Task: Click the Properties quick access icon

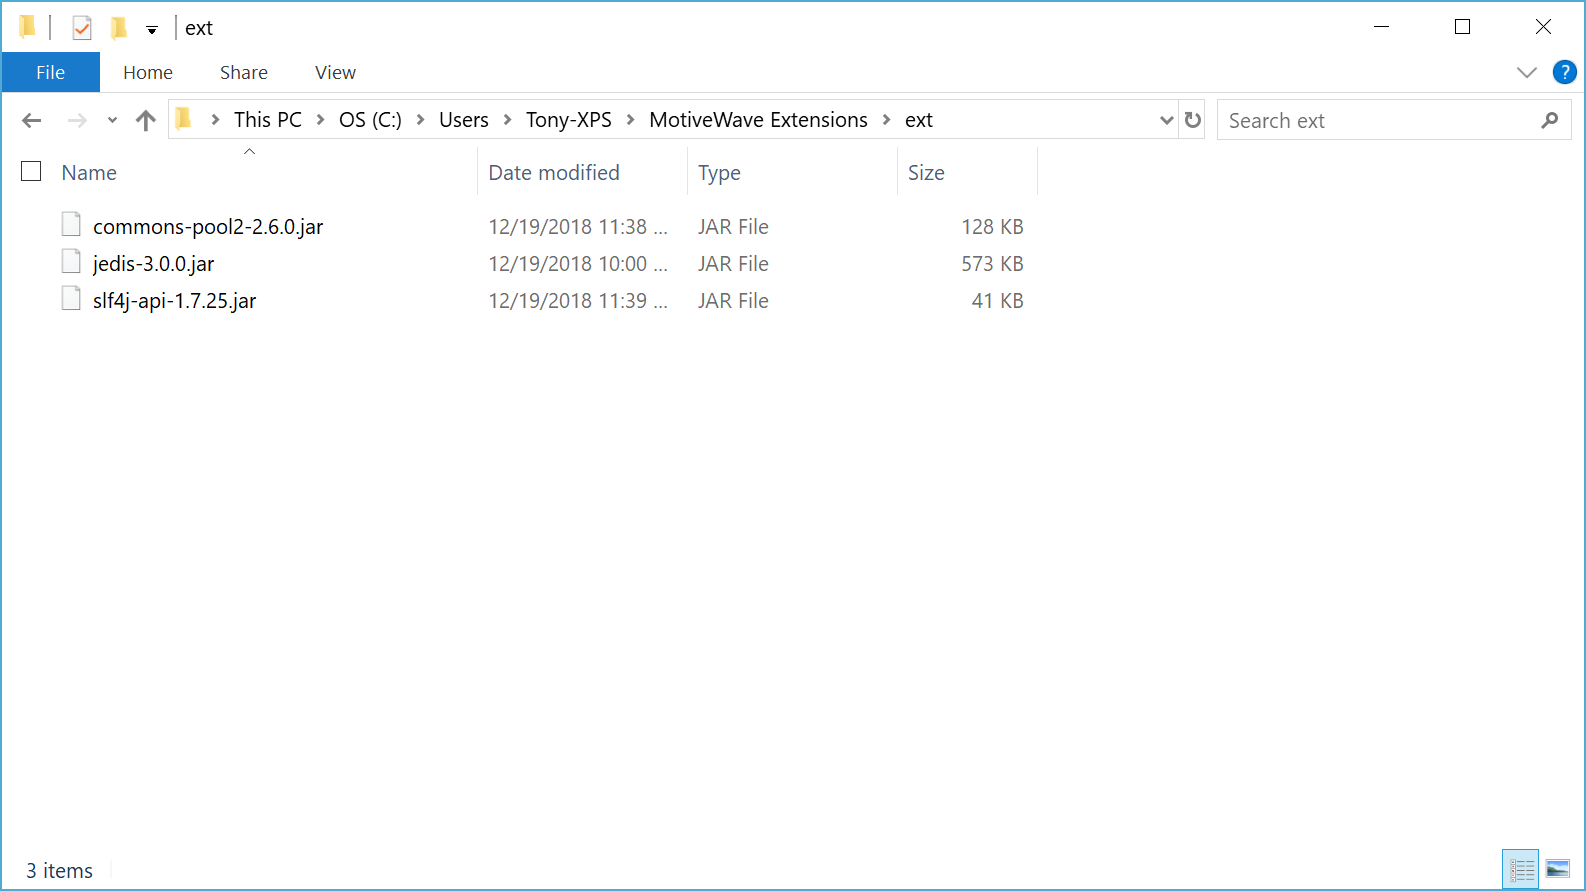Action: (82, 28)
